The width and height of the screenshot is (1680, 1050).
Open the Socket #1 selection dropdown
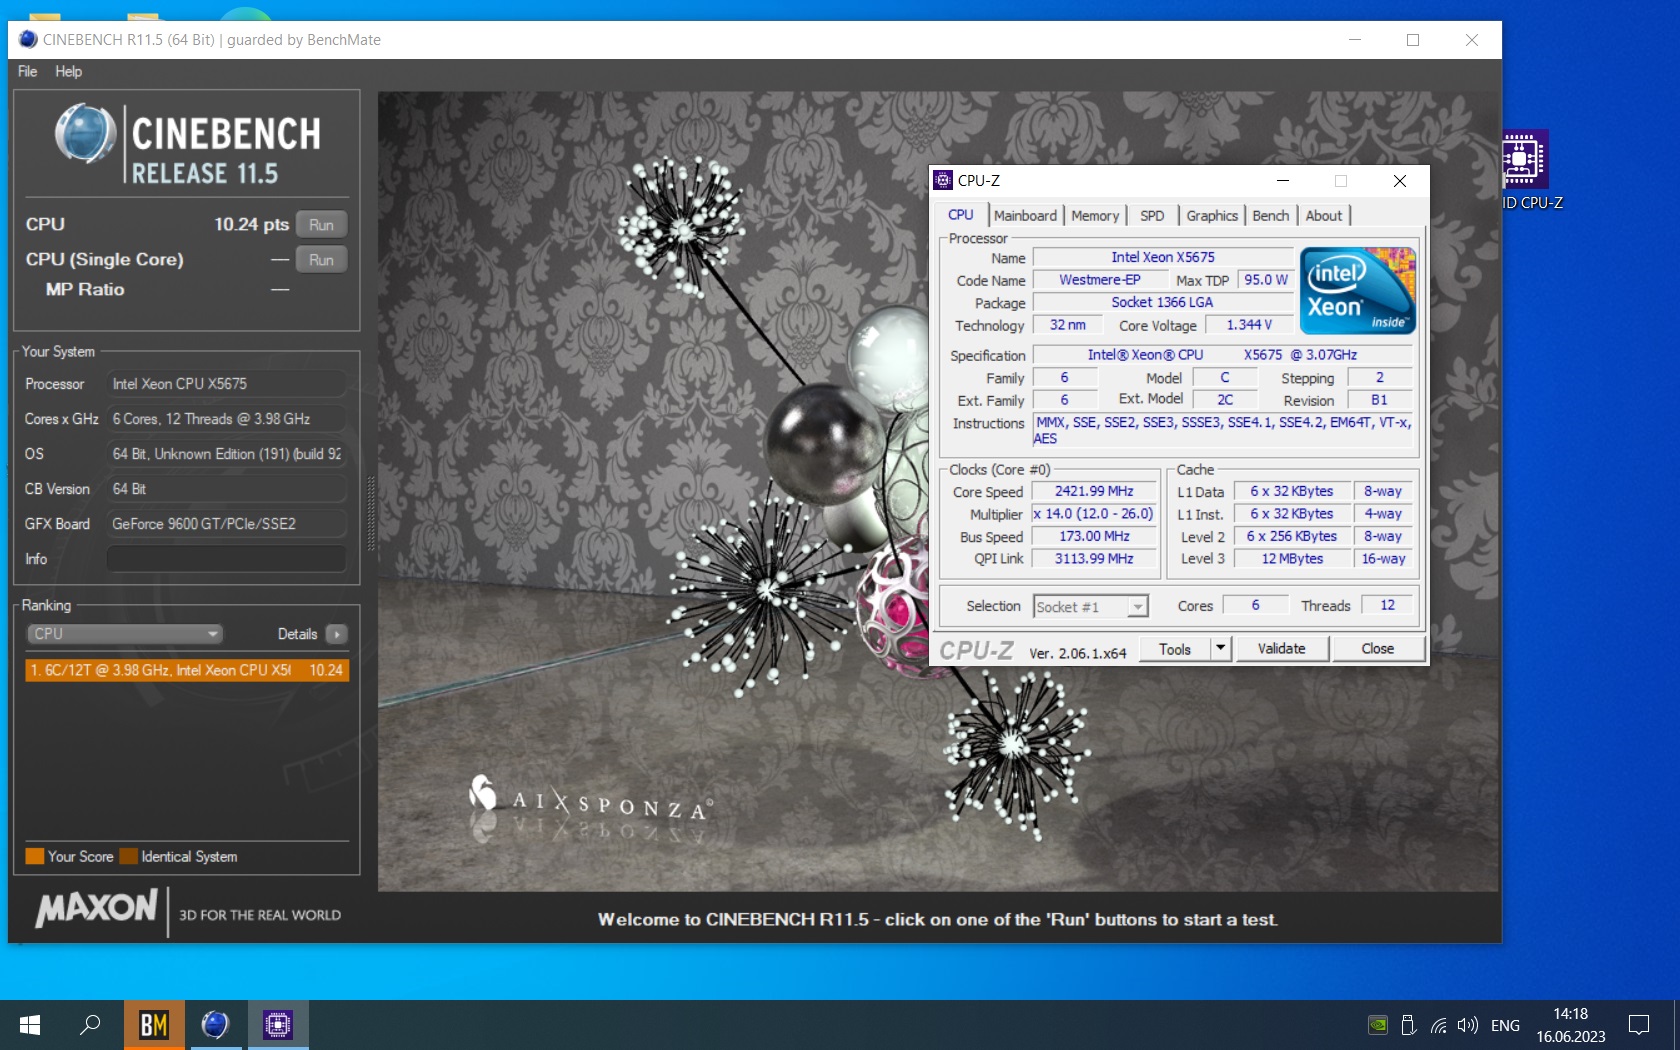click(1090, 607)
